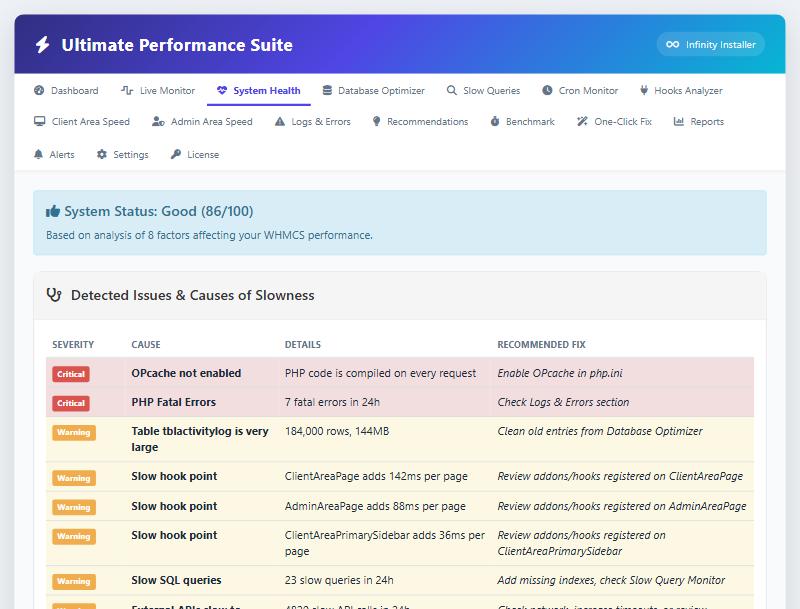Click 'ClientAreaPage adds 142ms per page' detail
Image resolution: width=800 pixels, height=609 pixels.
(x=376, y=476)
